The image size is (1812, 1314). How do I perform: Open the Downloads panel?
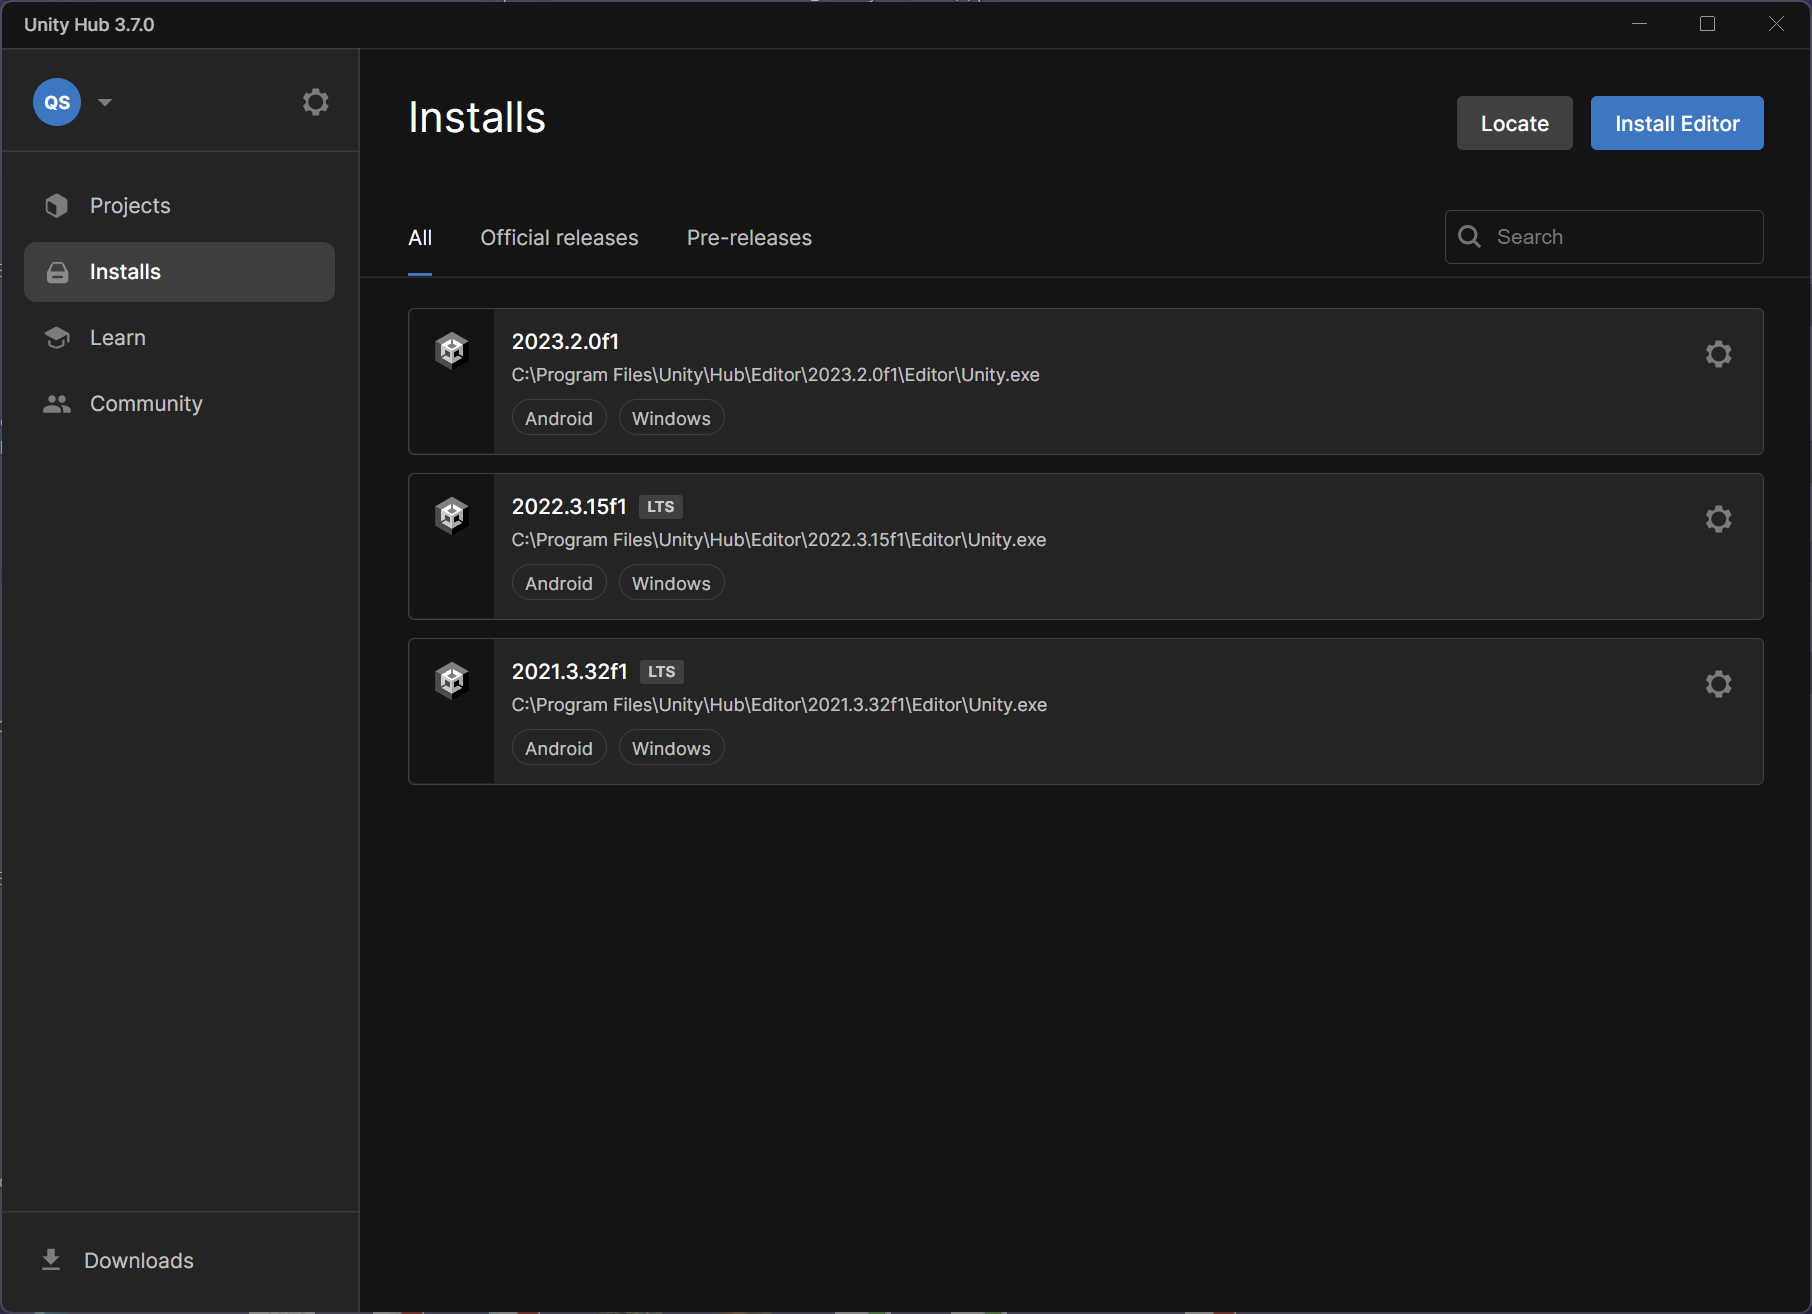138,1260
